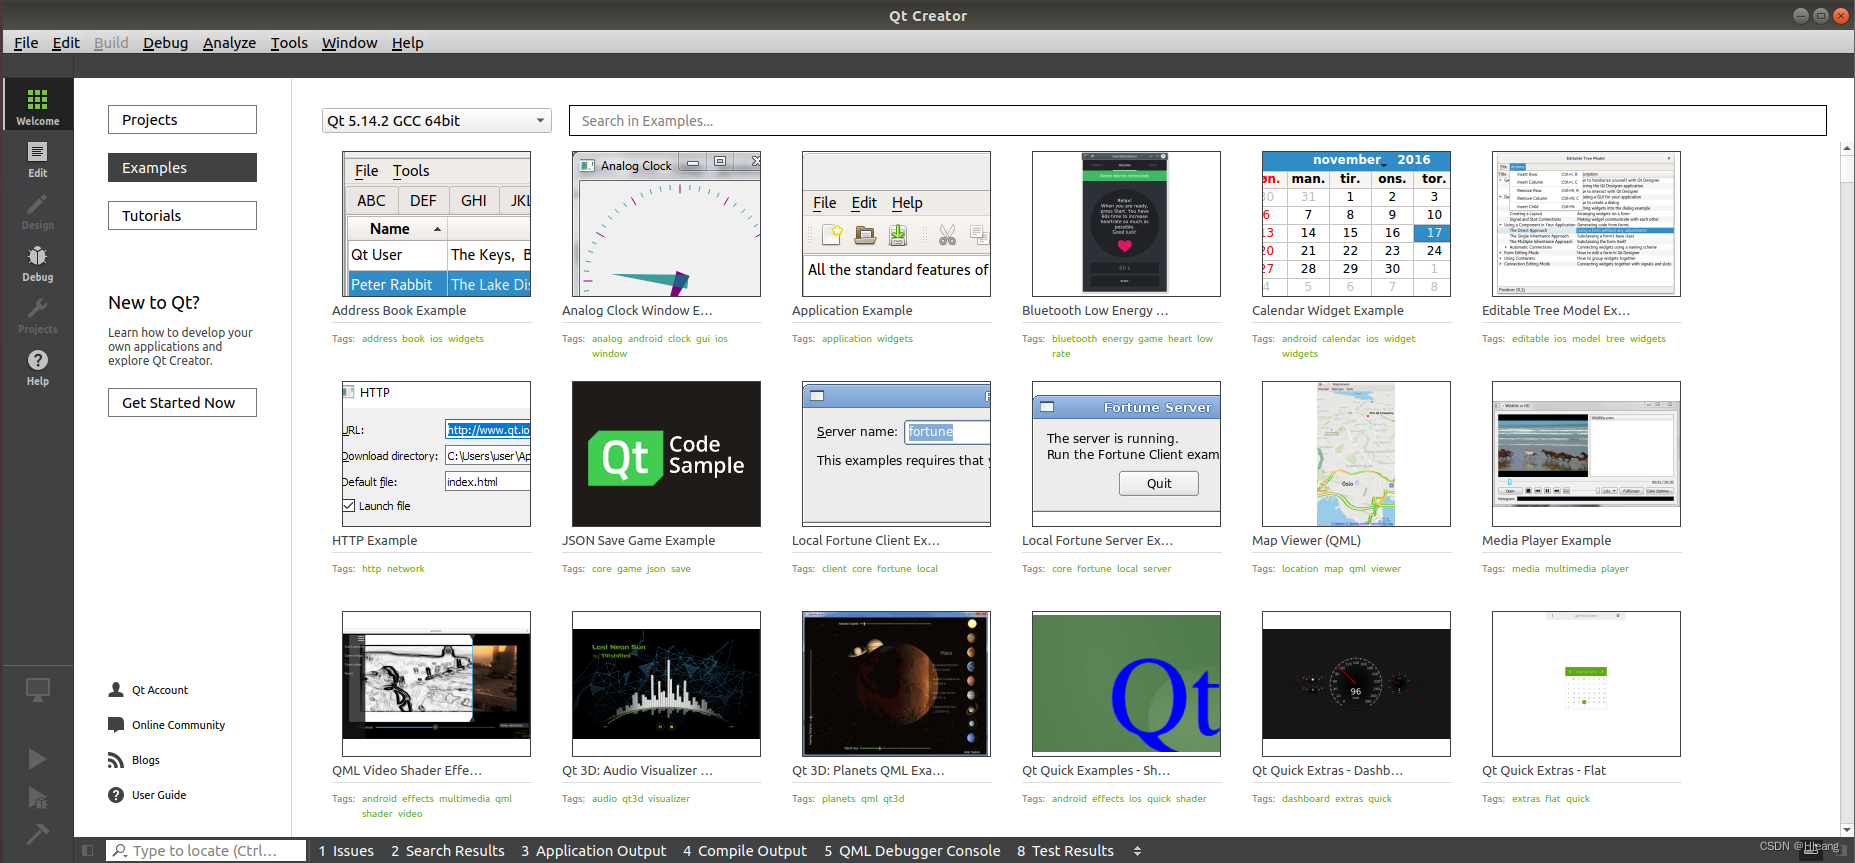1855x863 pixels.
Task: Open the Build menu
Action: pyautogui.click(x=111, y=42)
